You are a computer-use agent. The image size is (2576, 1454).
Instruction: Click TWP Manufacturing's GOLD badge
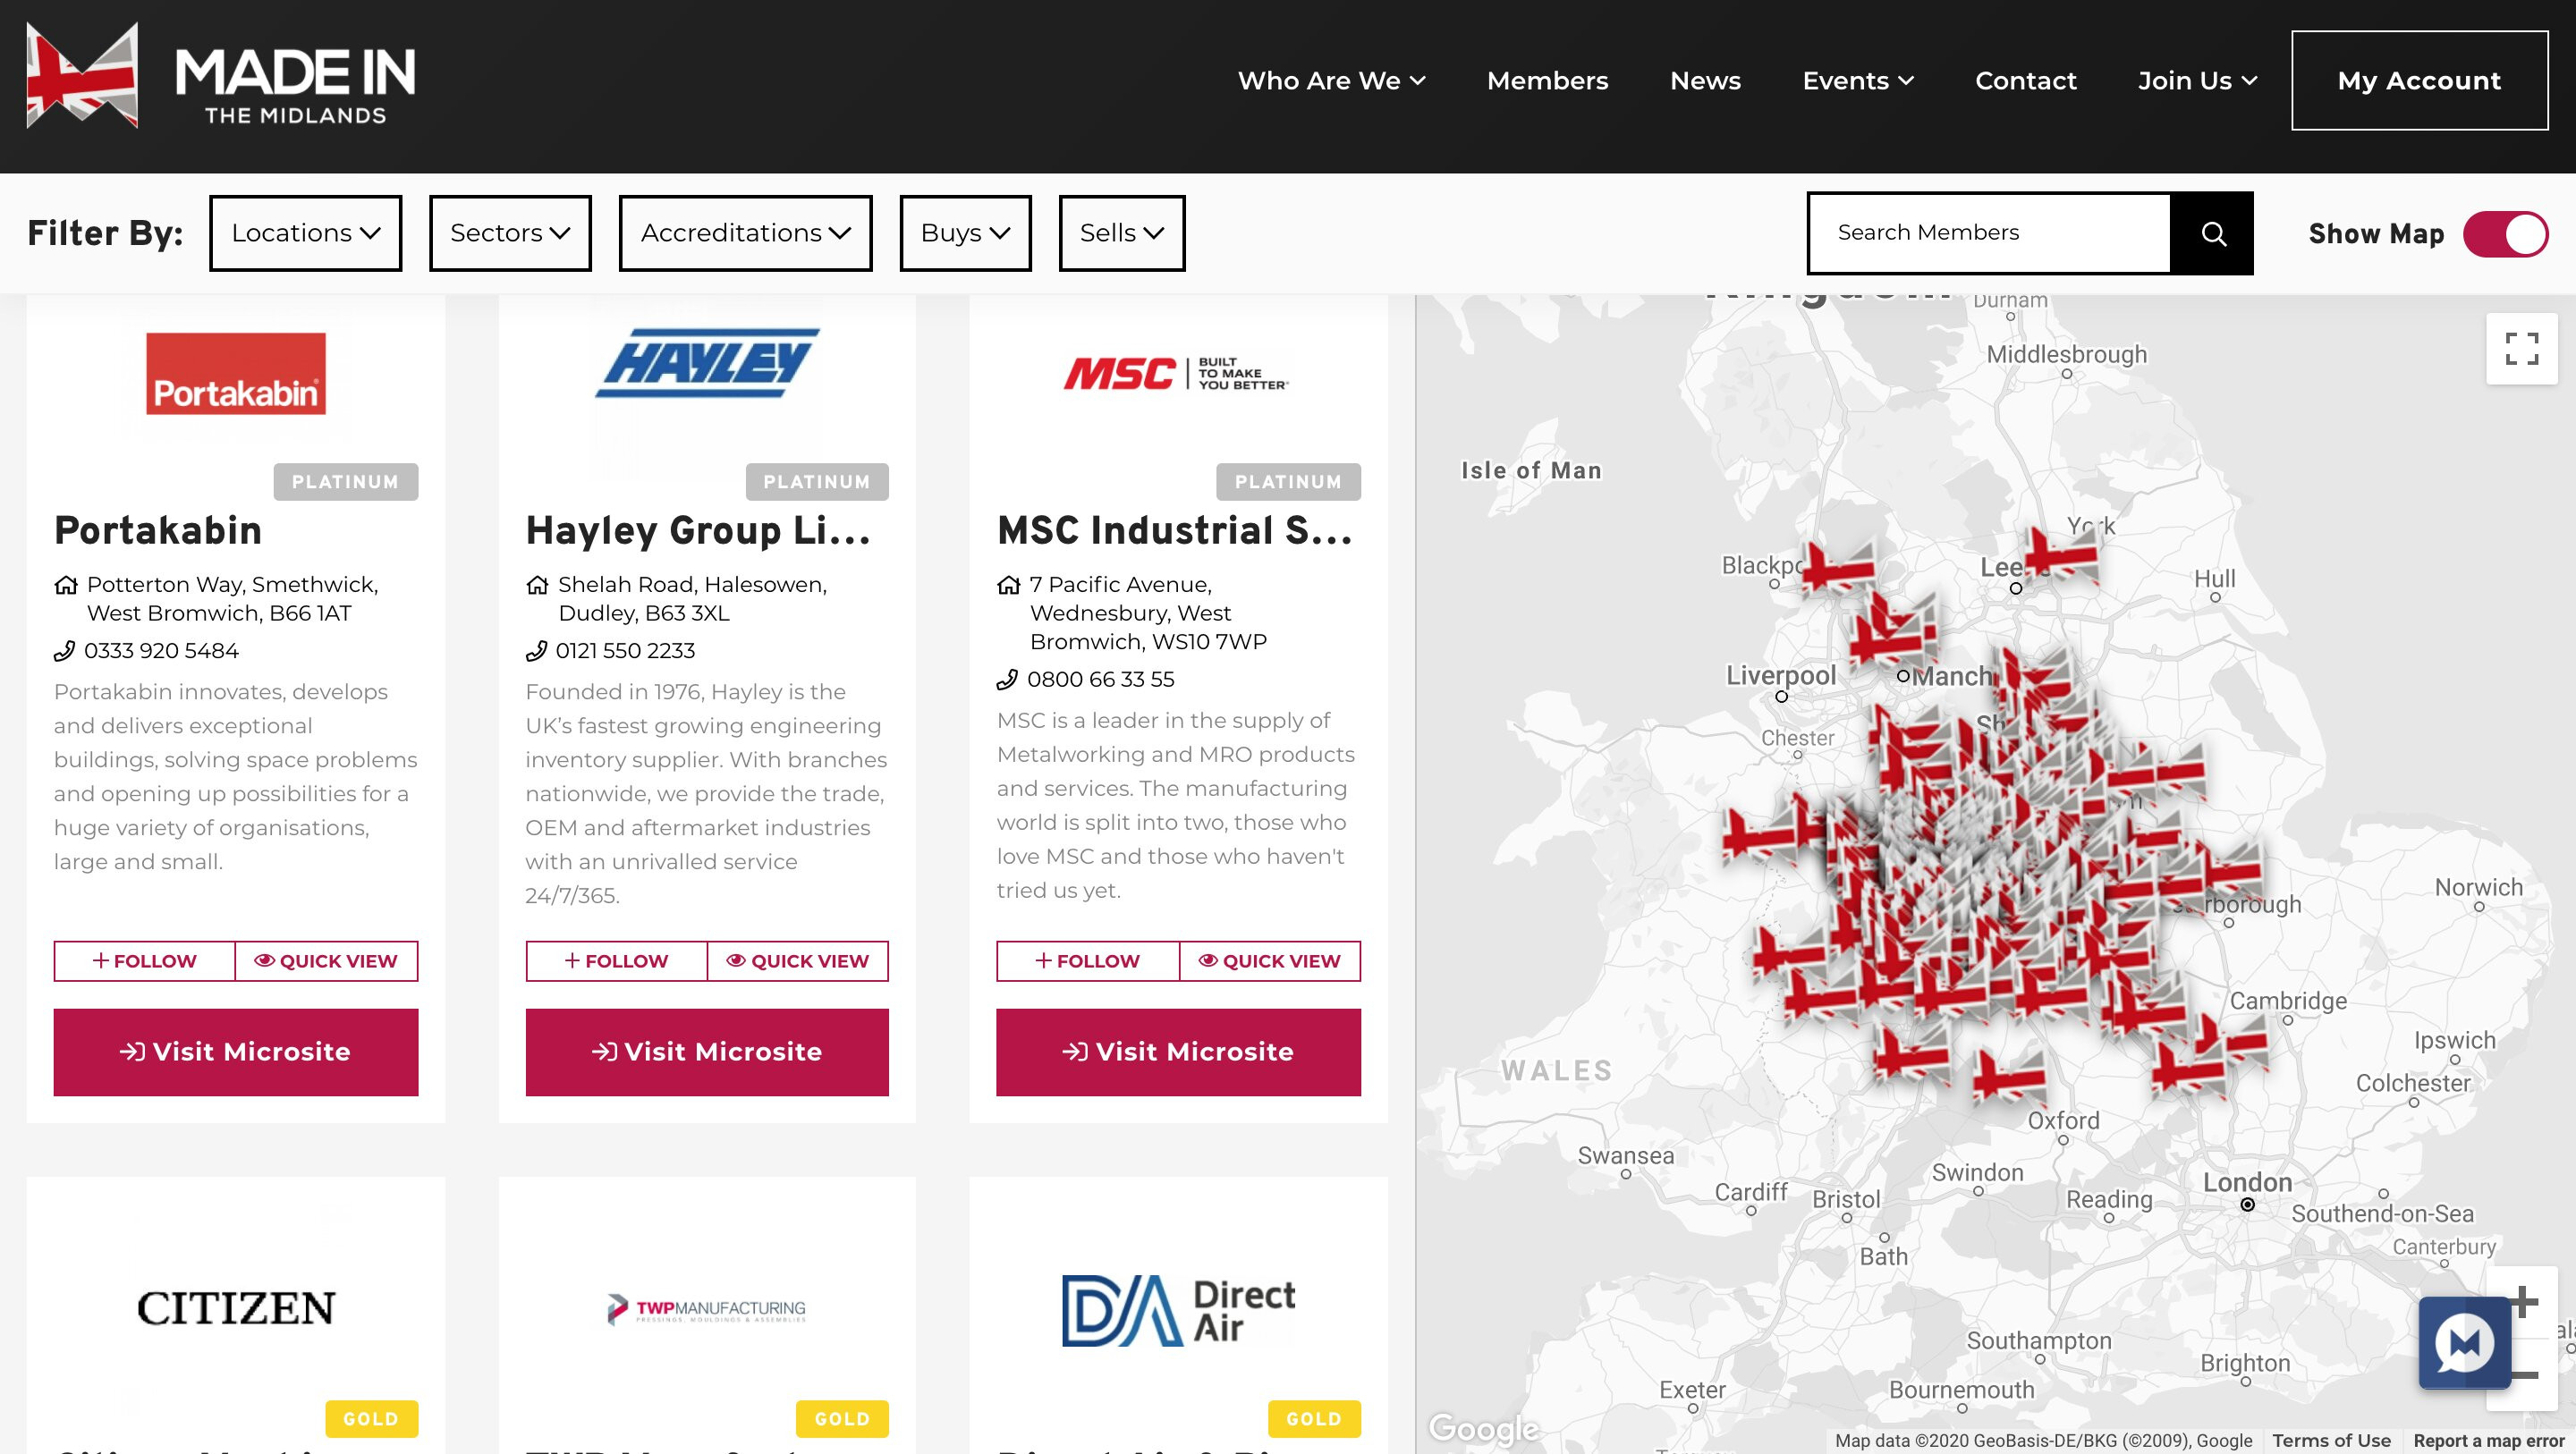coord(842,1419)
